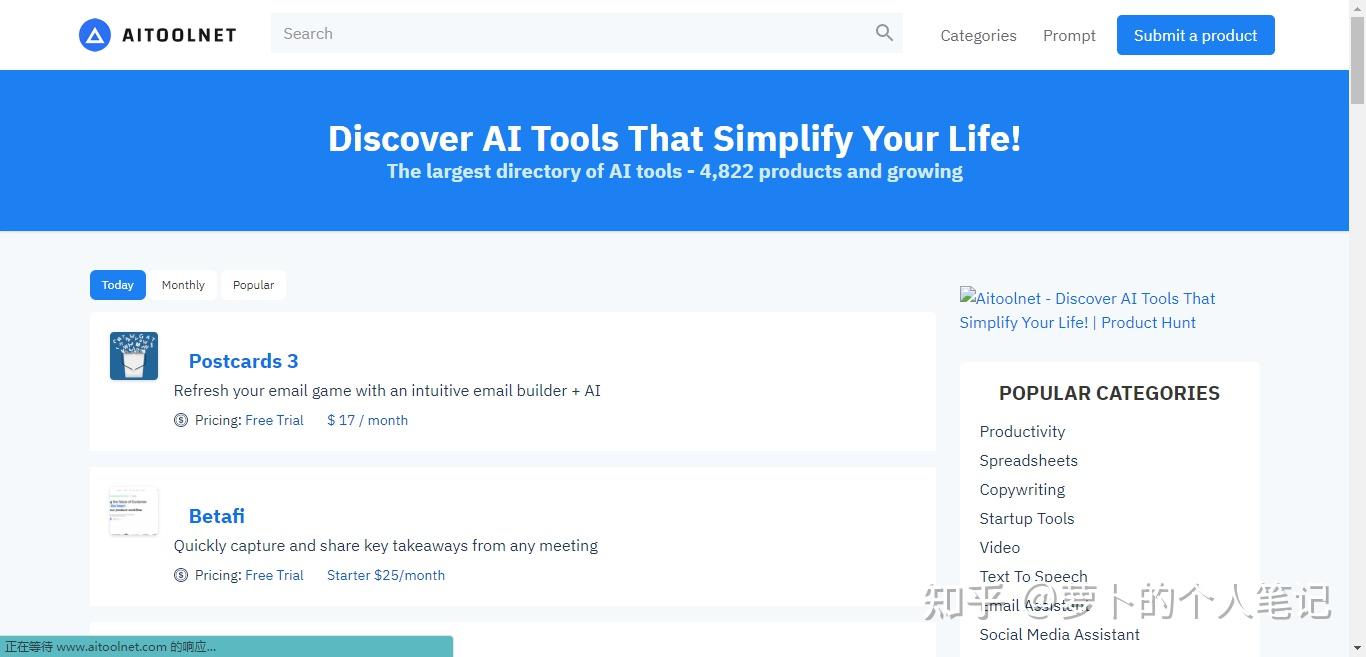Image resolution: width=1366 pixels, height=657 pixels.
Task: Click the search magnifier icon
Action: click(884, 33)
